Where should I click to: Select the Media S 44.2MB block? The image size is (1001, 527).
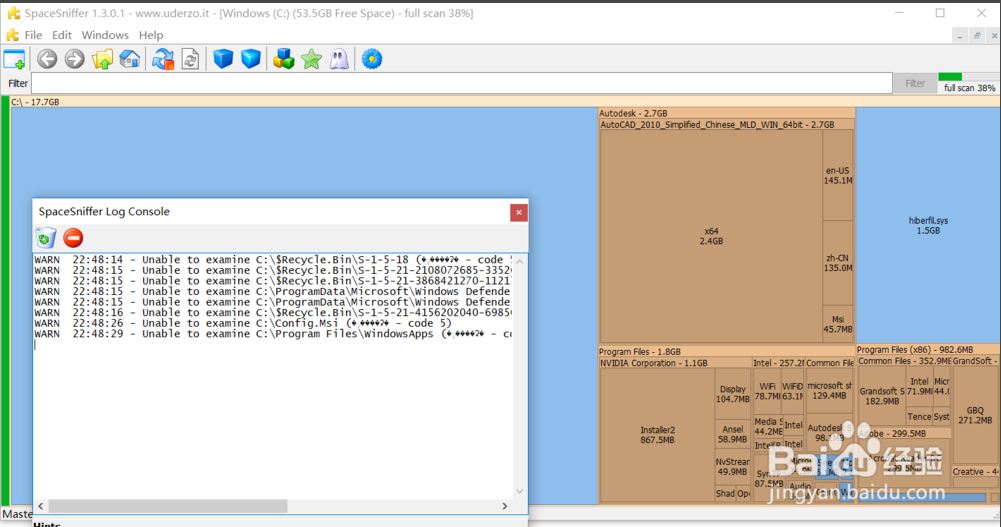(768, 426)
